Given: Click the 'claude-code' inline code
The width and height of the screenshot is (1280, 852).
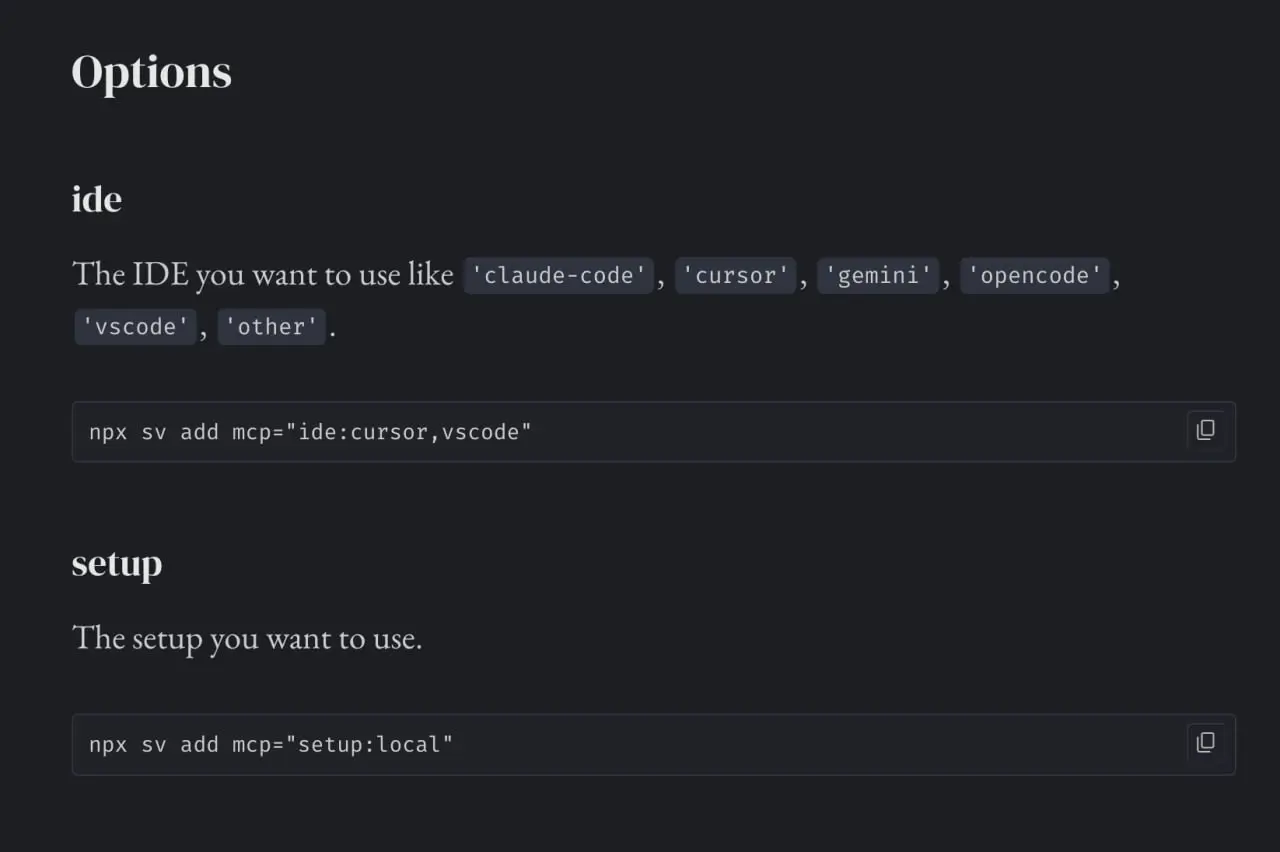Looking at the screenshot, I should (558, 275).
